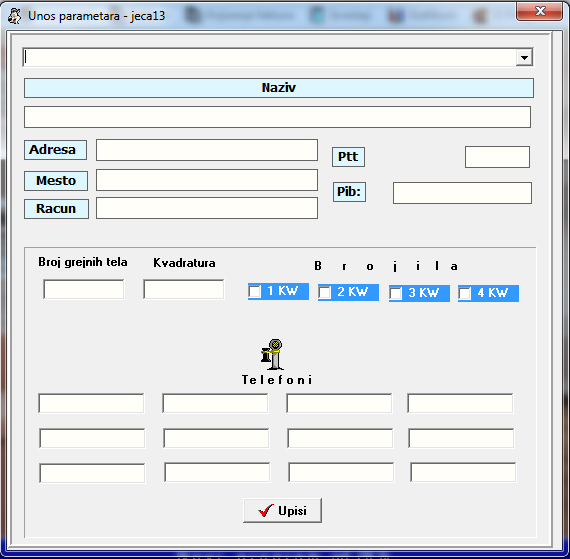Check the 3 KW brojila option
Image resolution: width=570 pixels, height=559 pixels.
(x=396, y=293)
